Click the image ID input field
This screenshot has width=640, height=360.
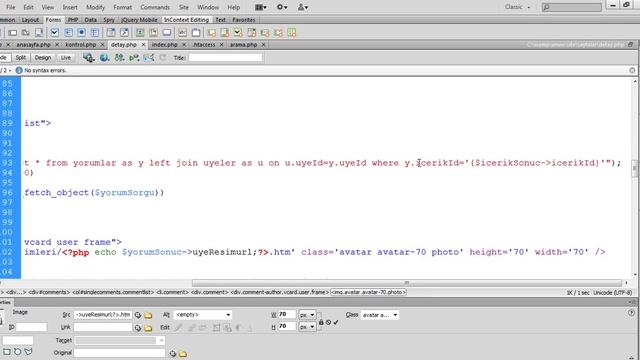31,327
